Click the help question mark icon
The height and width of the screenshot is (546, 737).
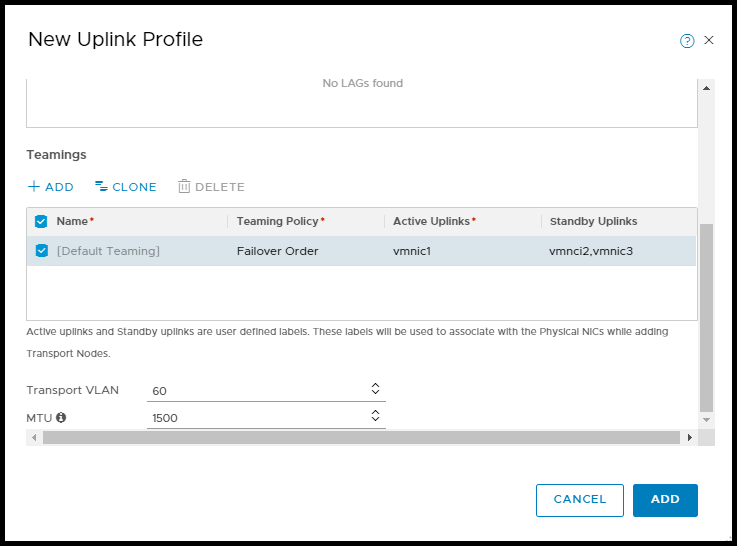coord(687,41)
